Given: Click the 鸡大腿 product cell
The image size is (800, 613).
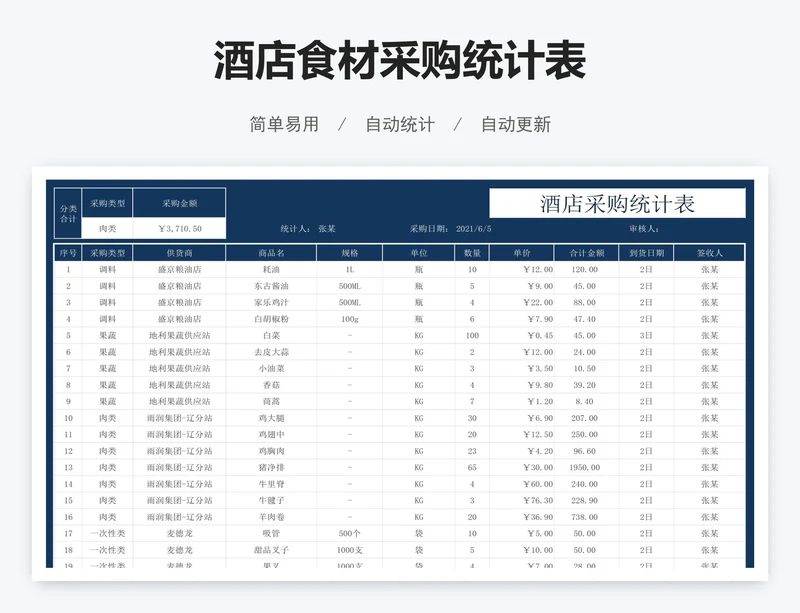Looking at the screenshot, I should tap(271, 418).
